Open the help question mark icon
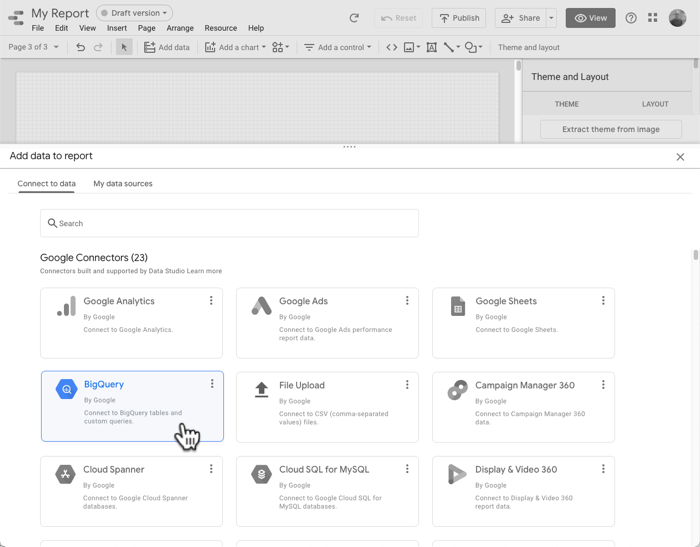Image resolution: width=700 pixels, height=547 pixels. pyautogui.click(x=631, y=18)
